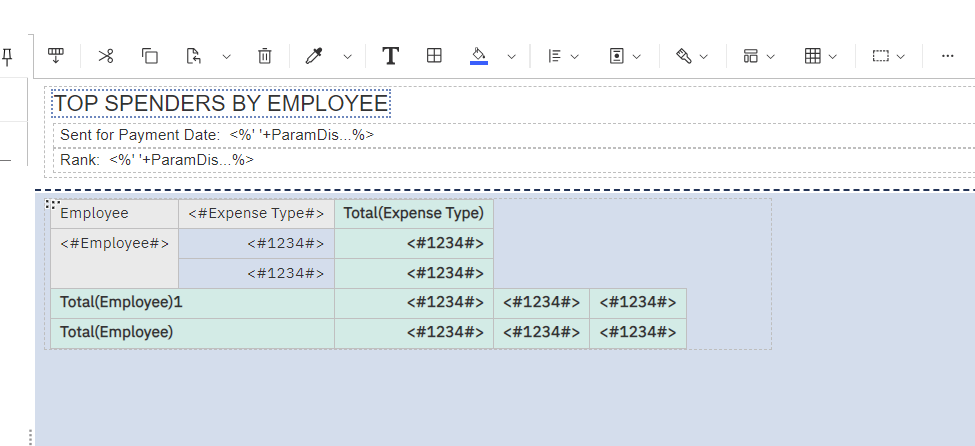Click the border grid icon
Image resolution: width=975 pixels, height=446 pixels.
[434, 56]
